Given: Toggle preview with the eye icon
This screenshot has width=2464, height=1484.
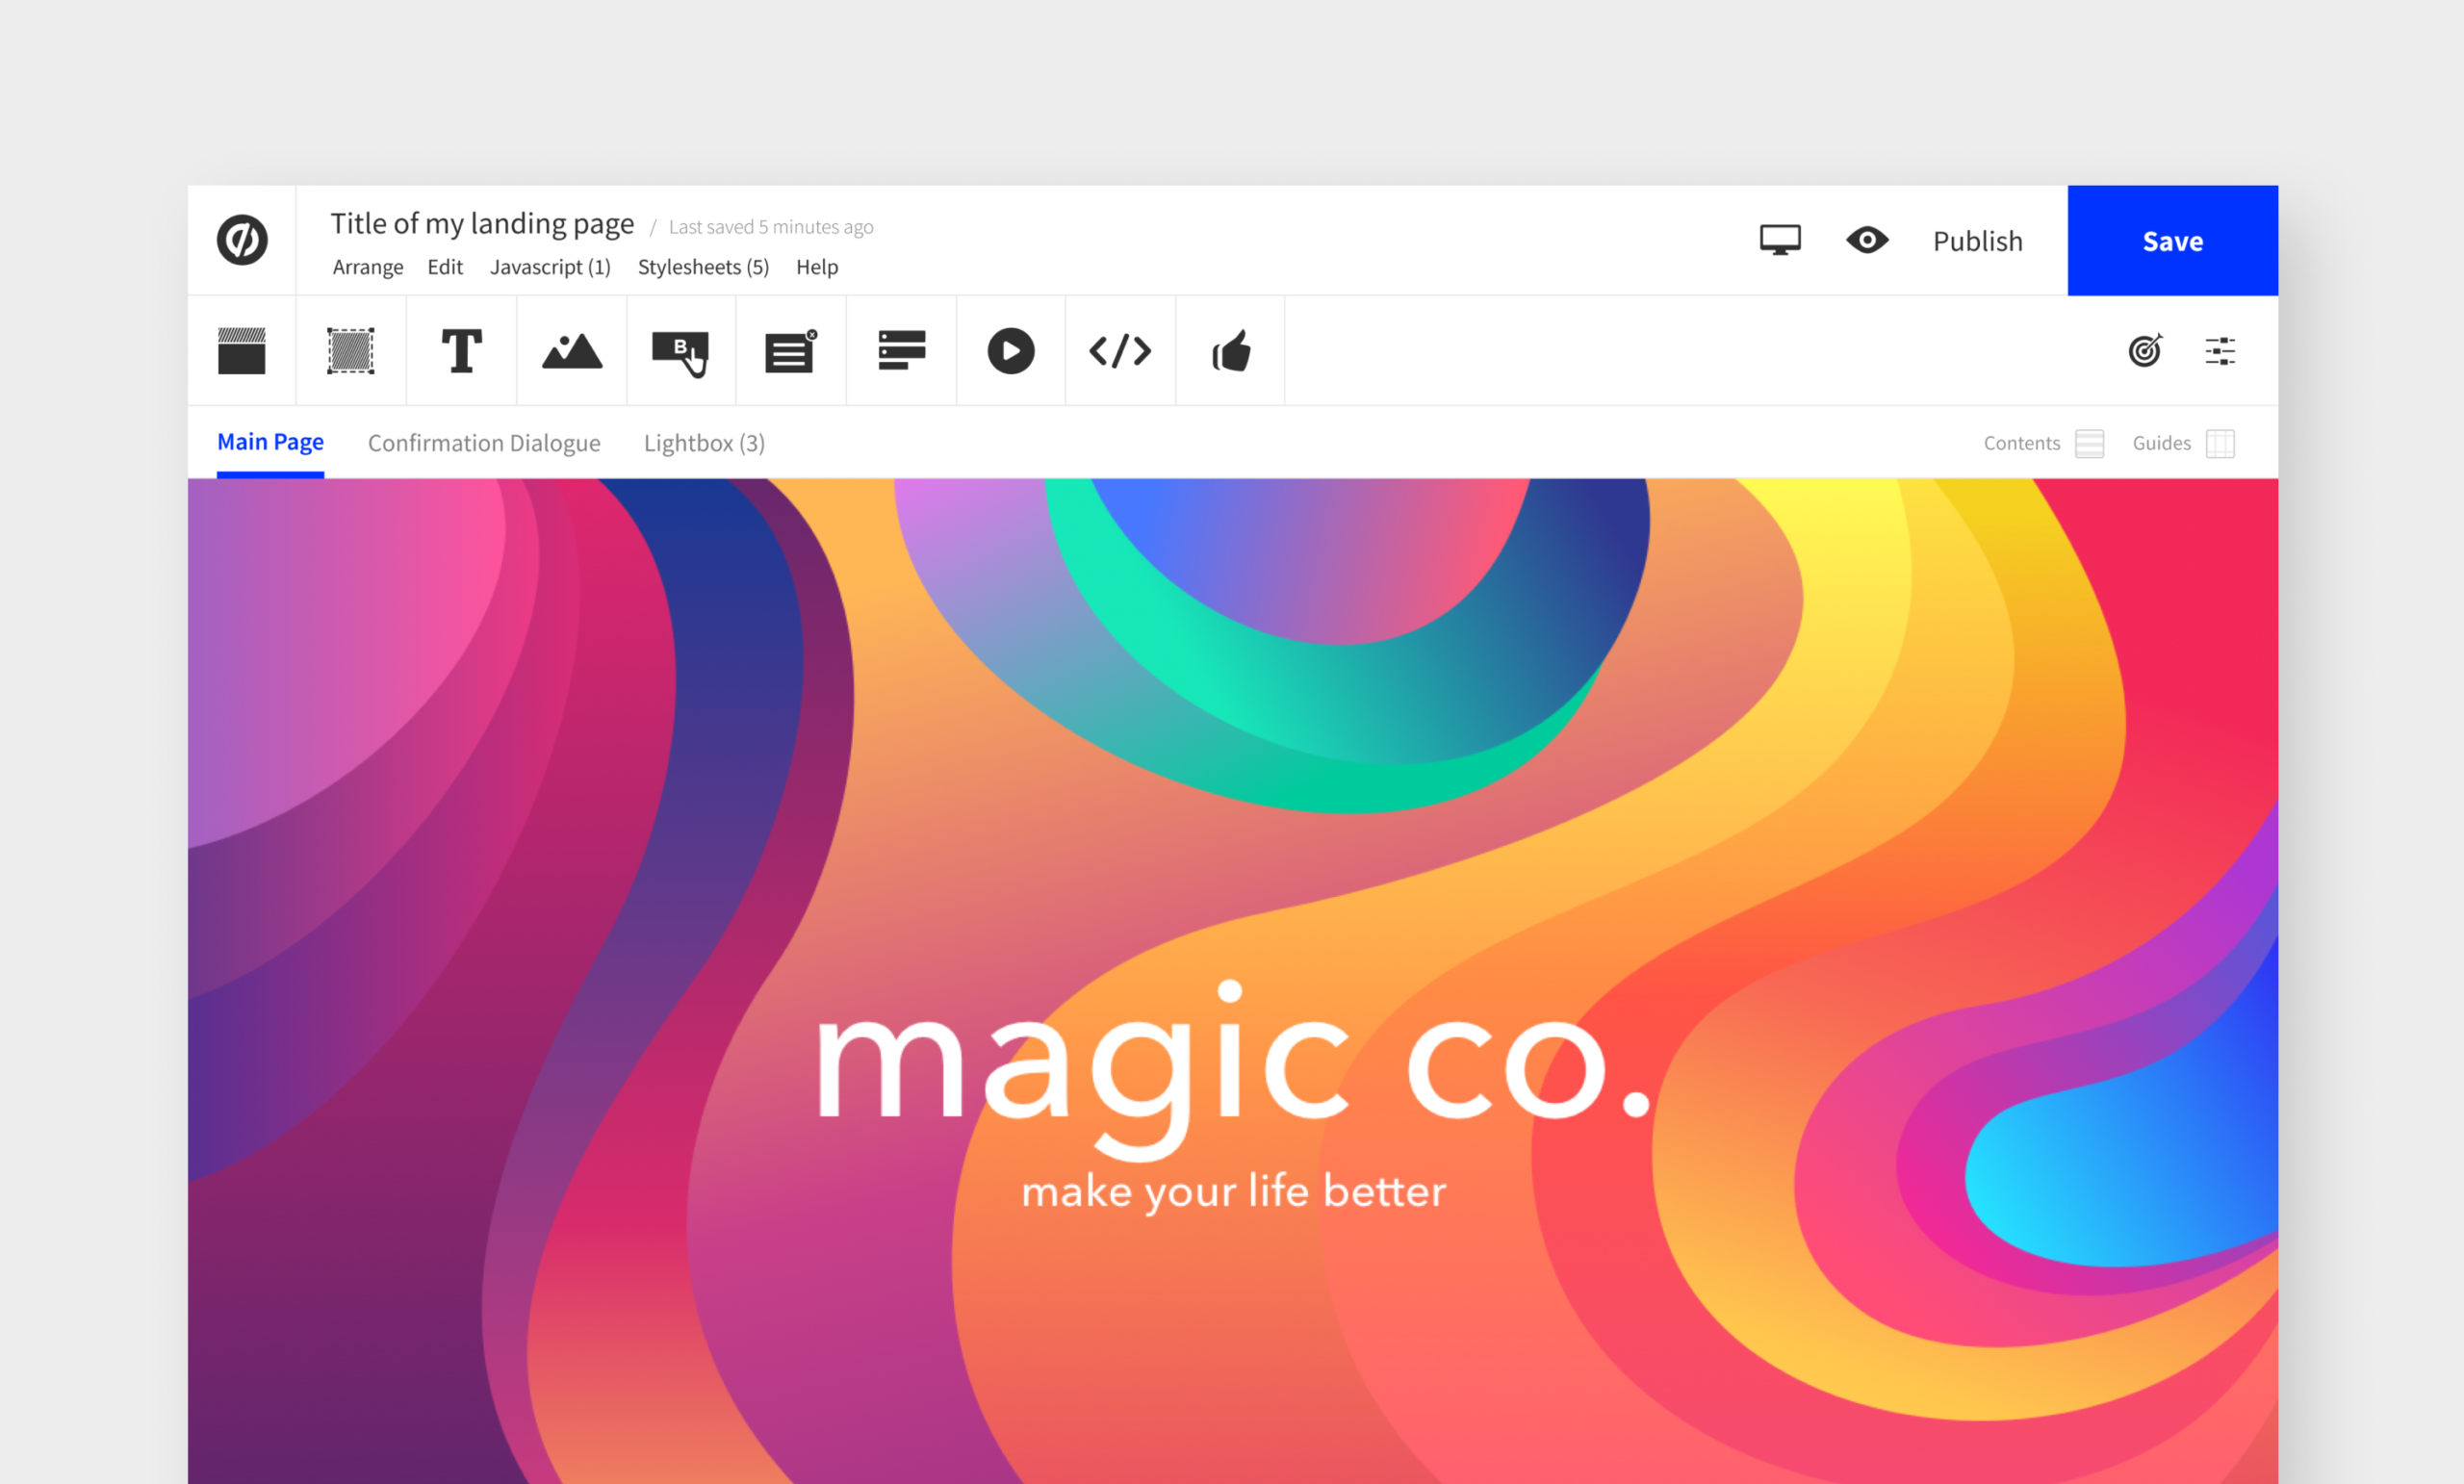Looking at the screenshot, I should [1867, 240].
